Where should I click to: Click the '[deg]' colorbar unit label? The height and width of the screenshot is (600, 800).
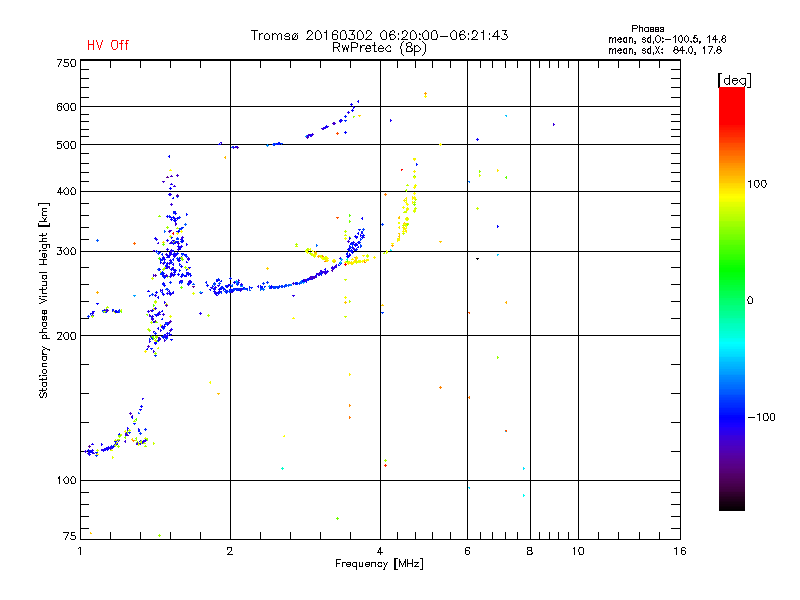pyautogui.click(x=734, y=80)
